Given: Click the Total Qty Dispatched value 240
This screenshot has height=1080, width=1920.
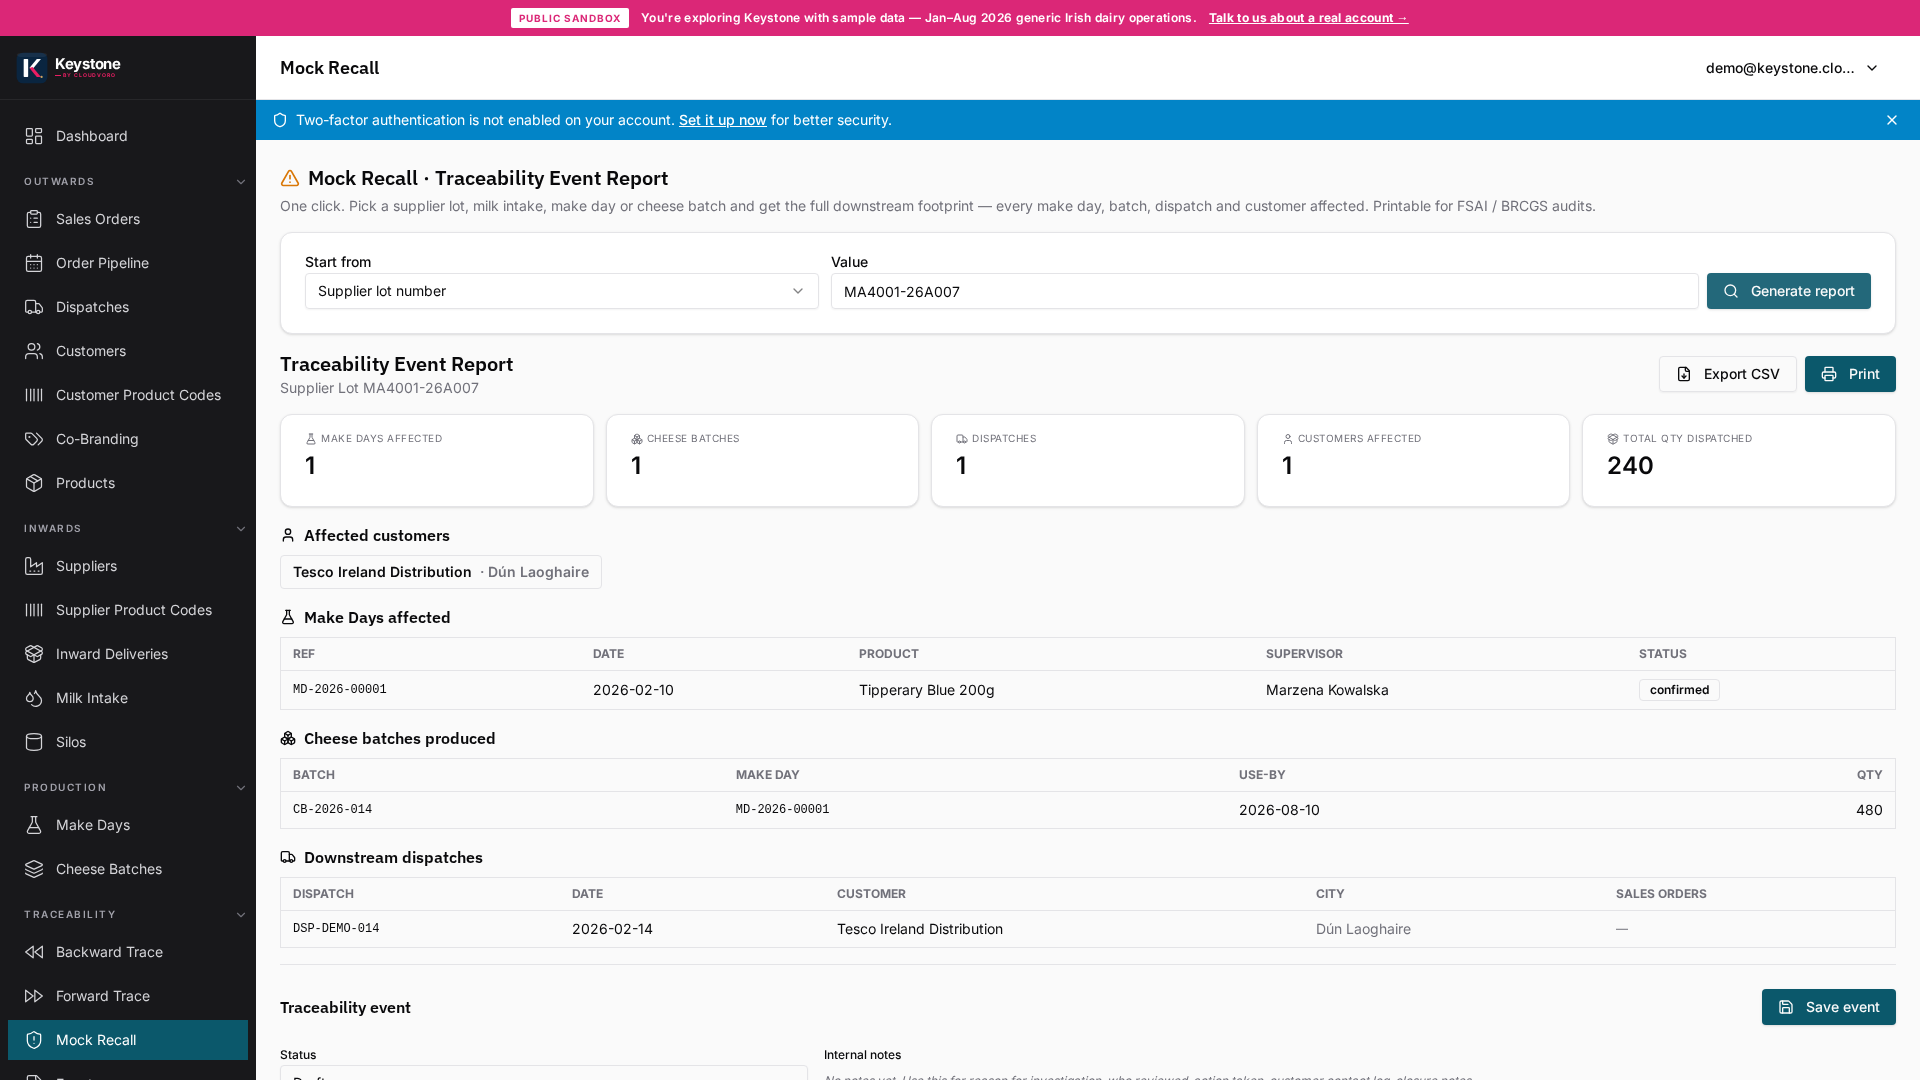Looking at the screenshot, I should tap(1630, 466).
